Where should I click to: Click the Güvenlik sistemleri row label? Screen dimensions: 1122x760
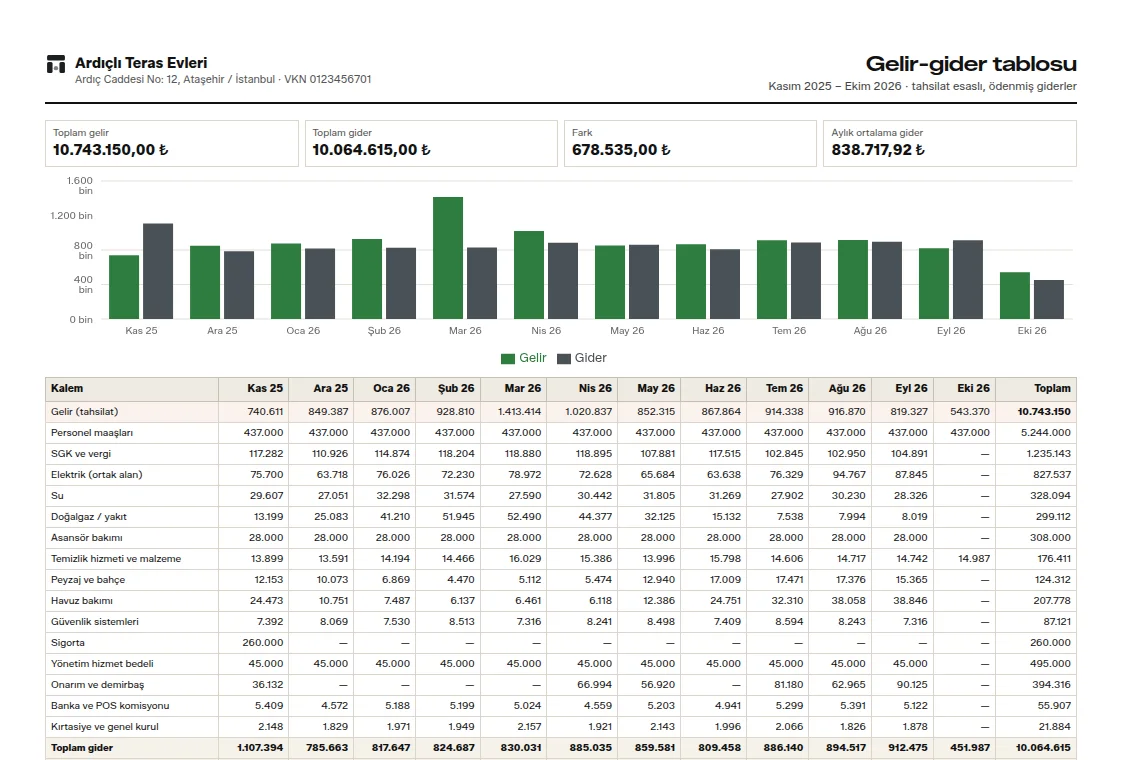[94, 621]
